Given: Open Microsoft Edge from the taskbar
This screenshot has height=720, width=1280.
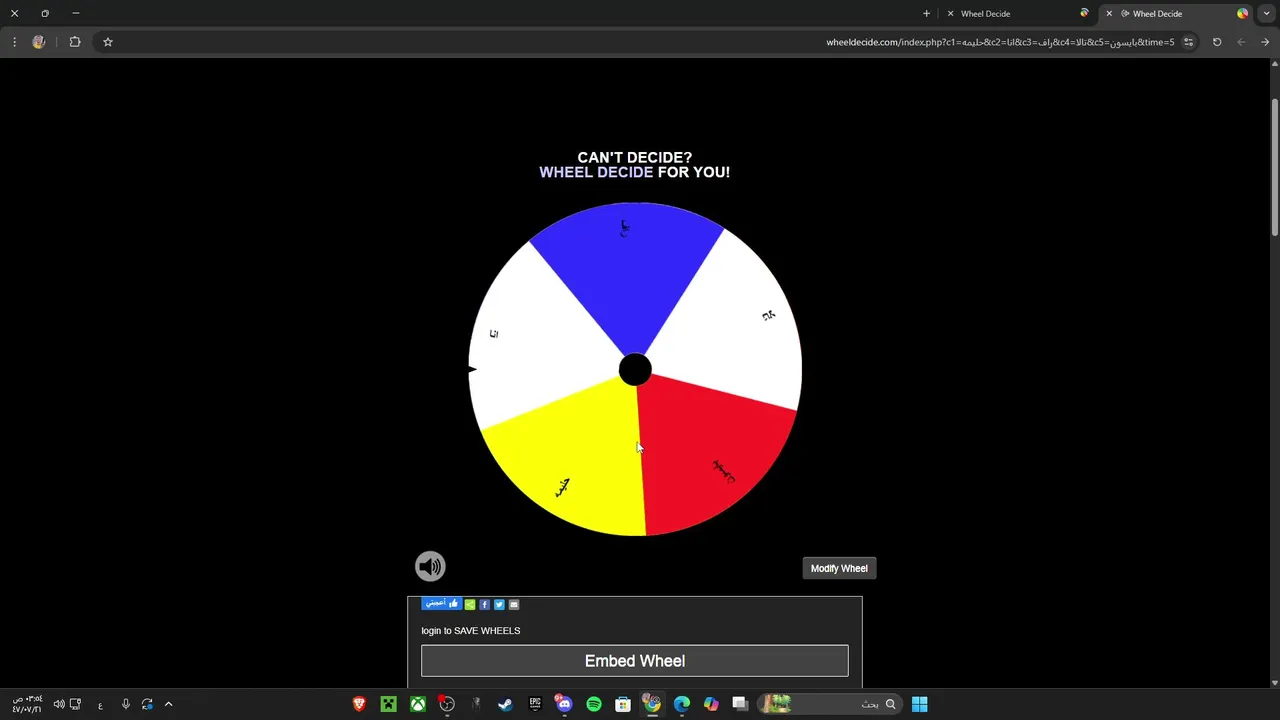Looking at the screenshot, I should tap(682, 704).
